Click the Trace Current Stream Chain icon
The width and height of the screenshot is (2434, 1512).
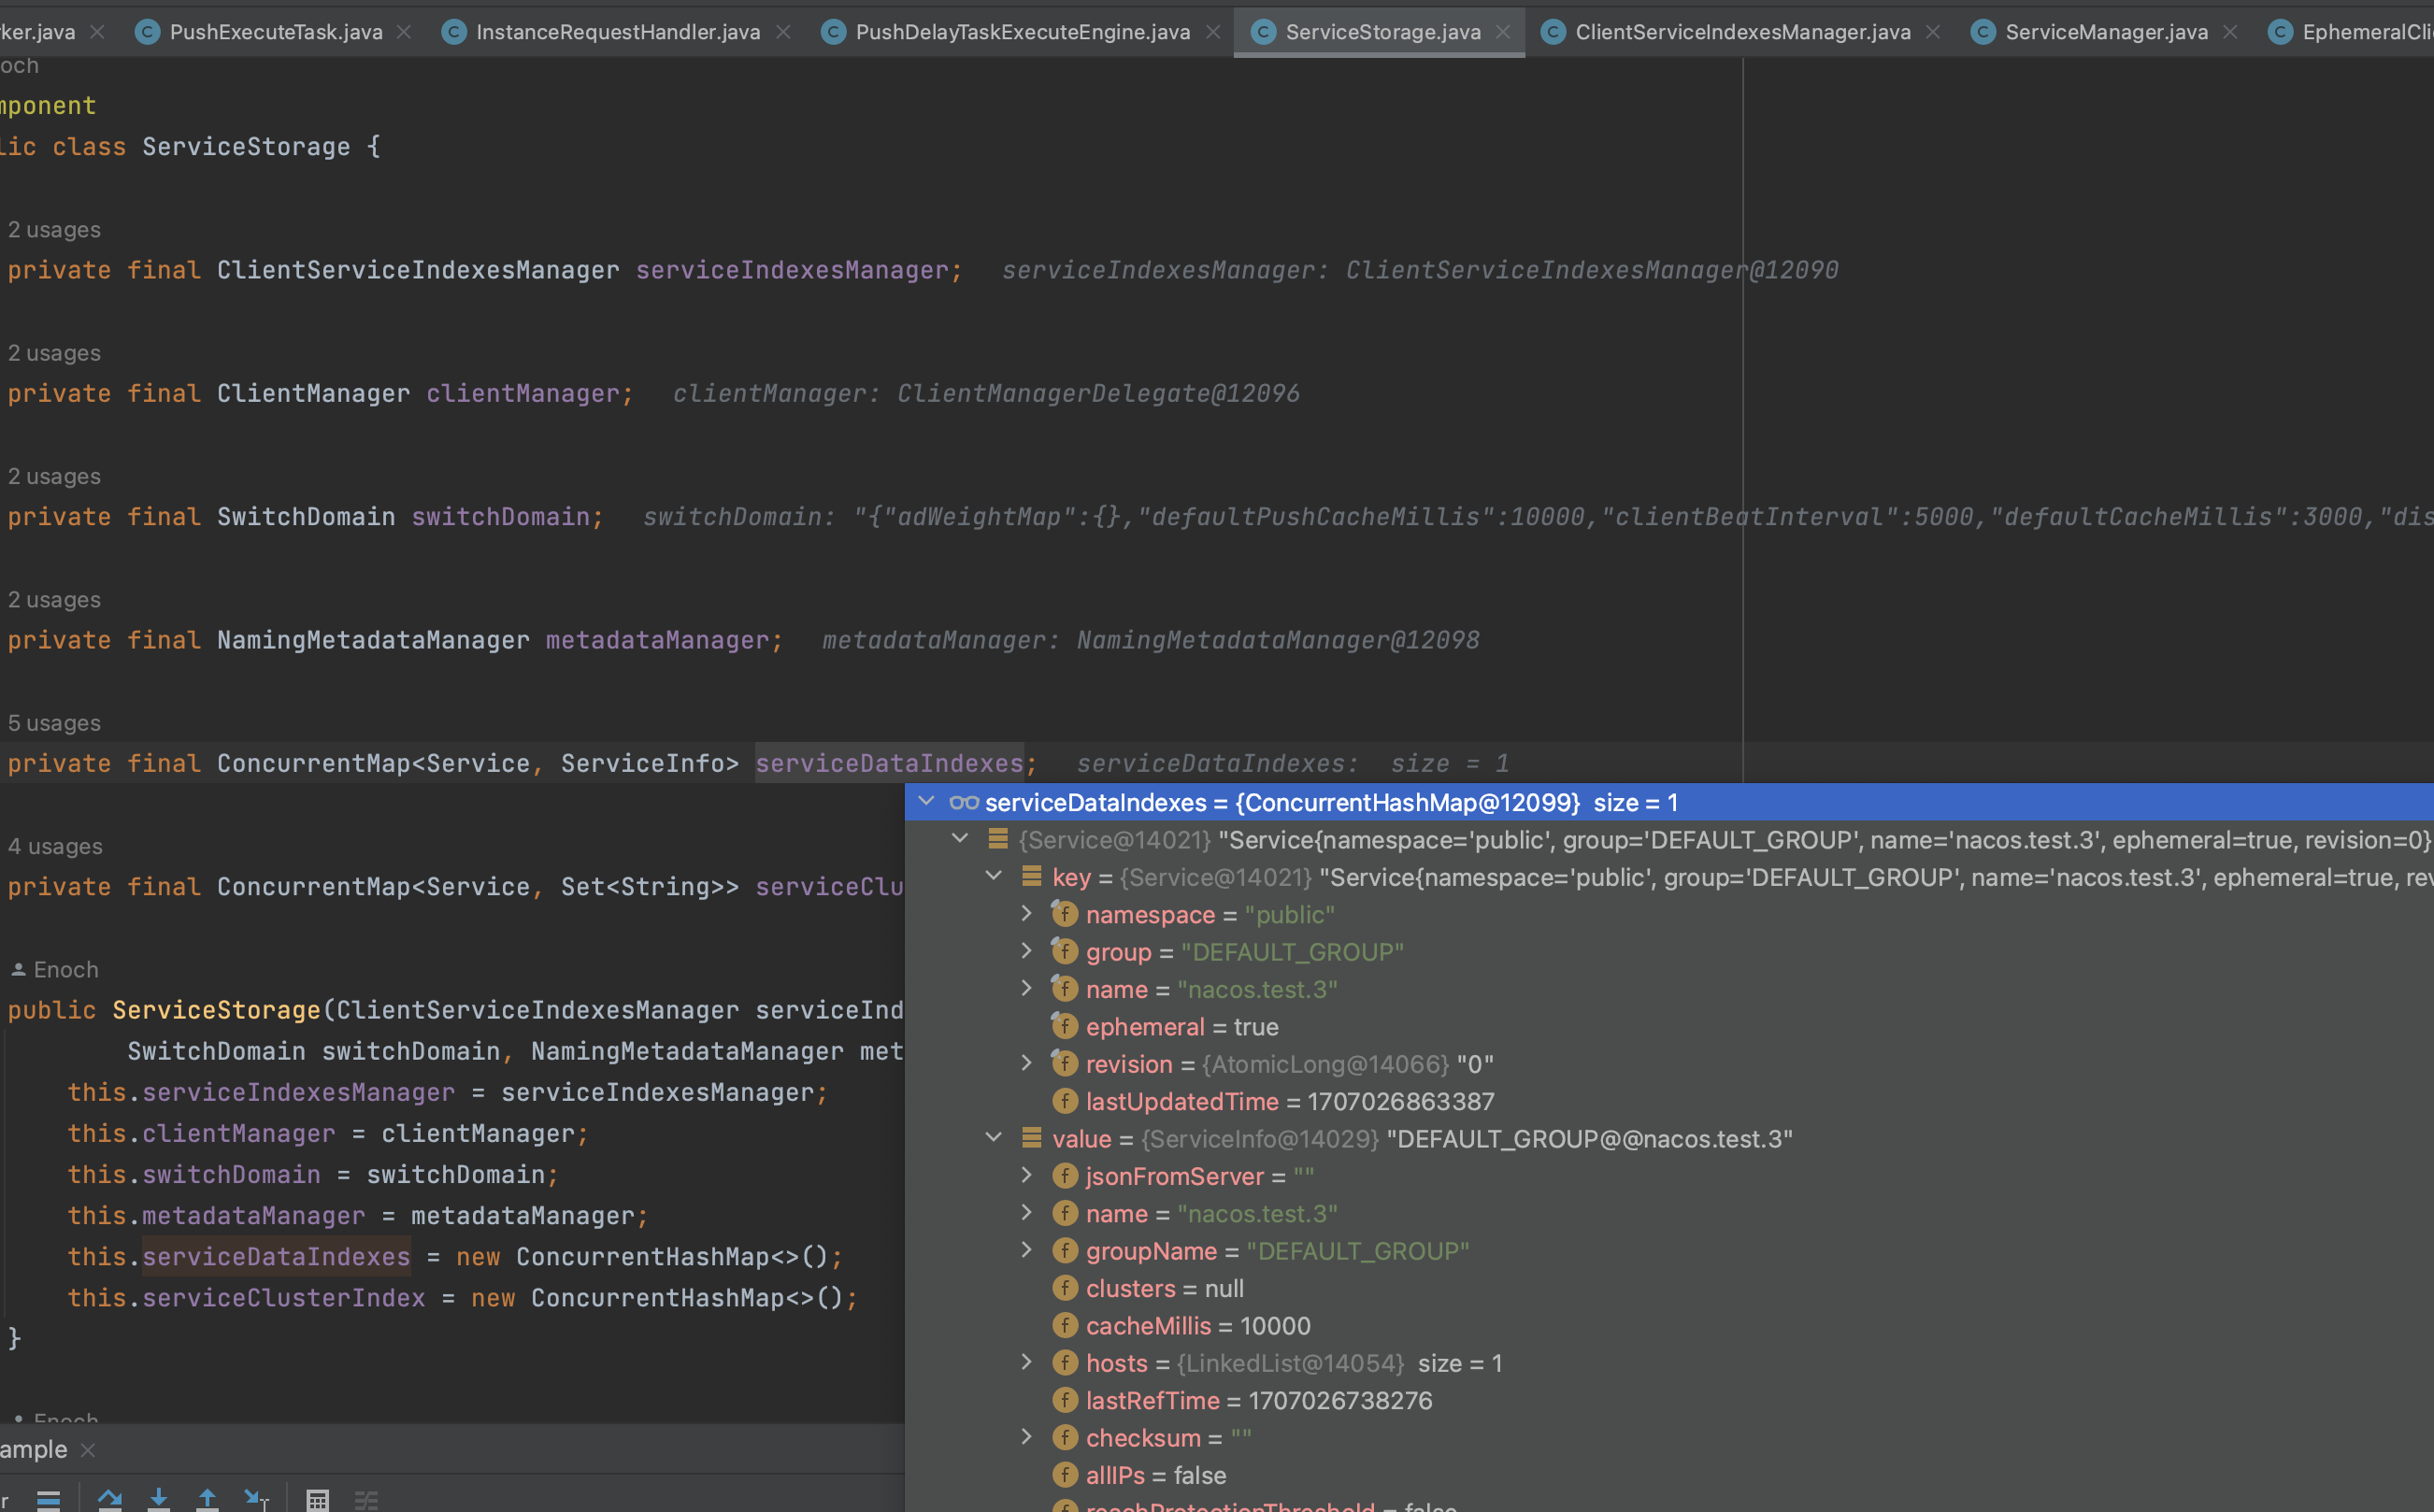[366, 1500]
